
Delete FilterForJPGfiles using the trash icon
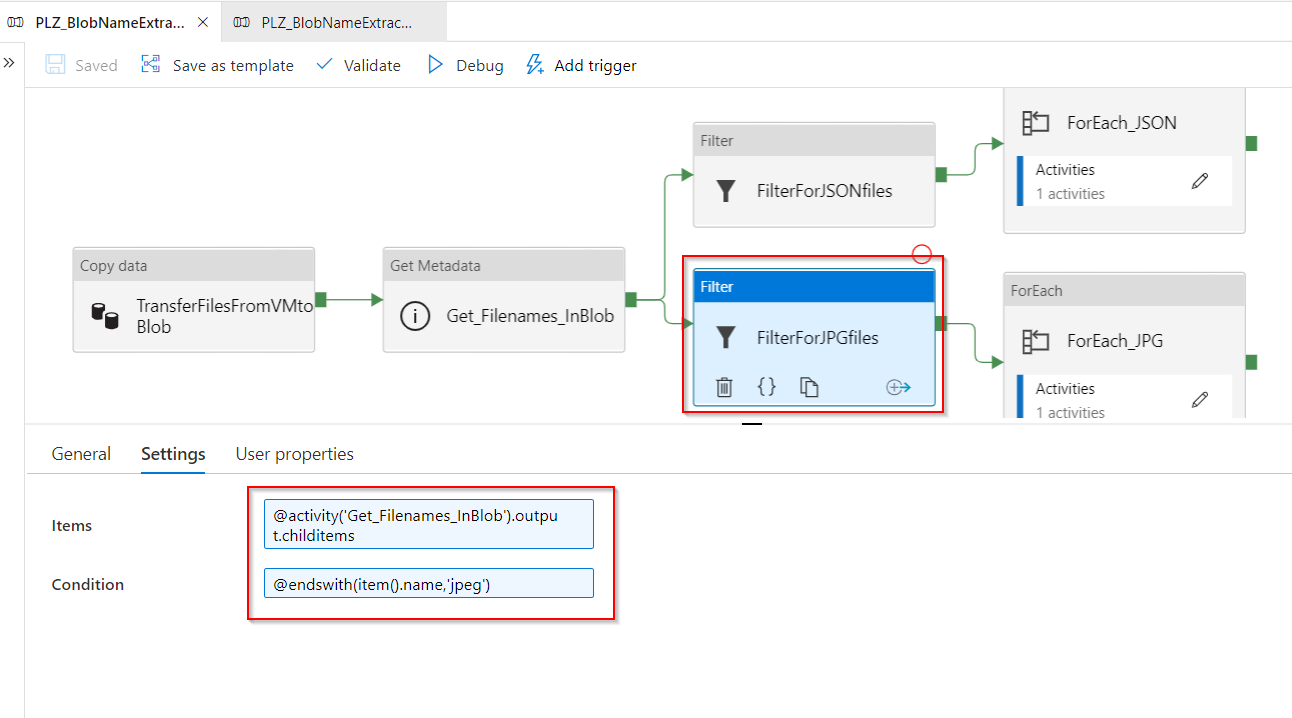point(723,387)
